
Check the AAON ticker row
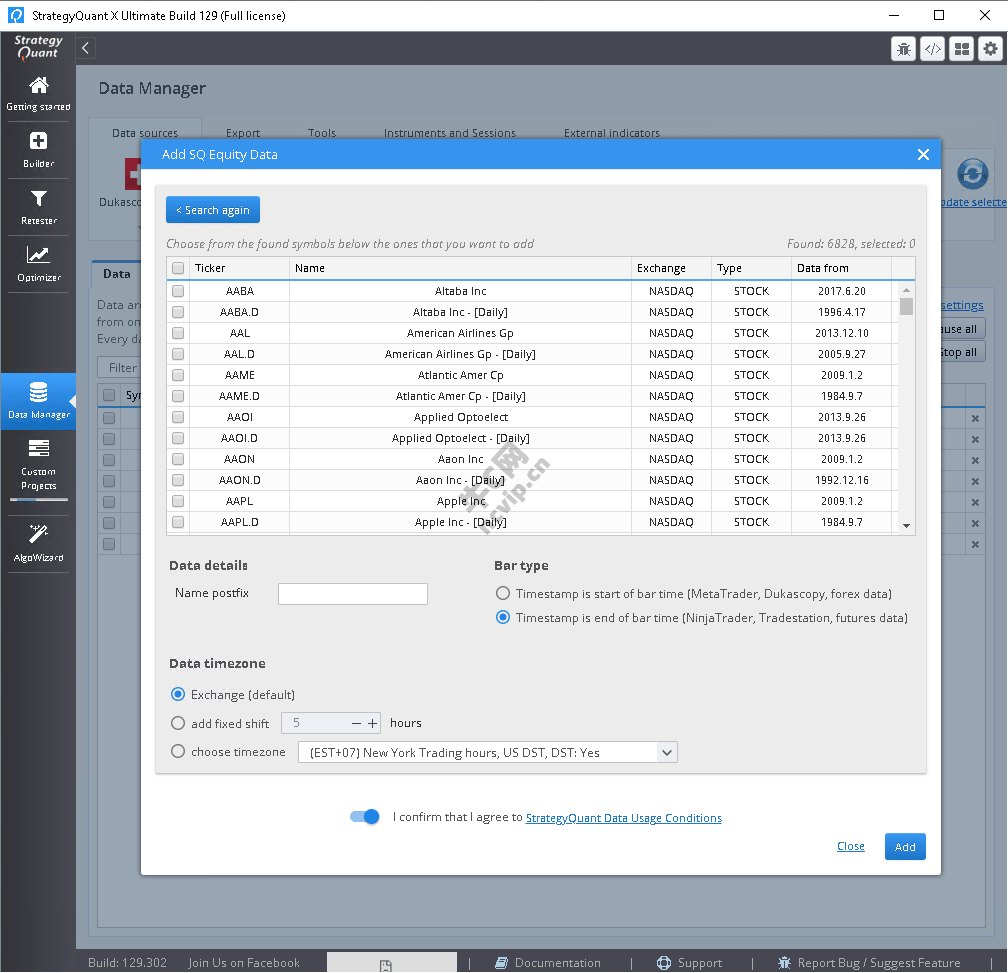point(178,459)
